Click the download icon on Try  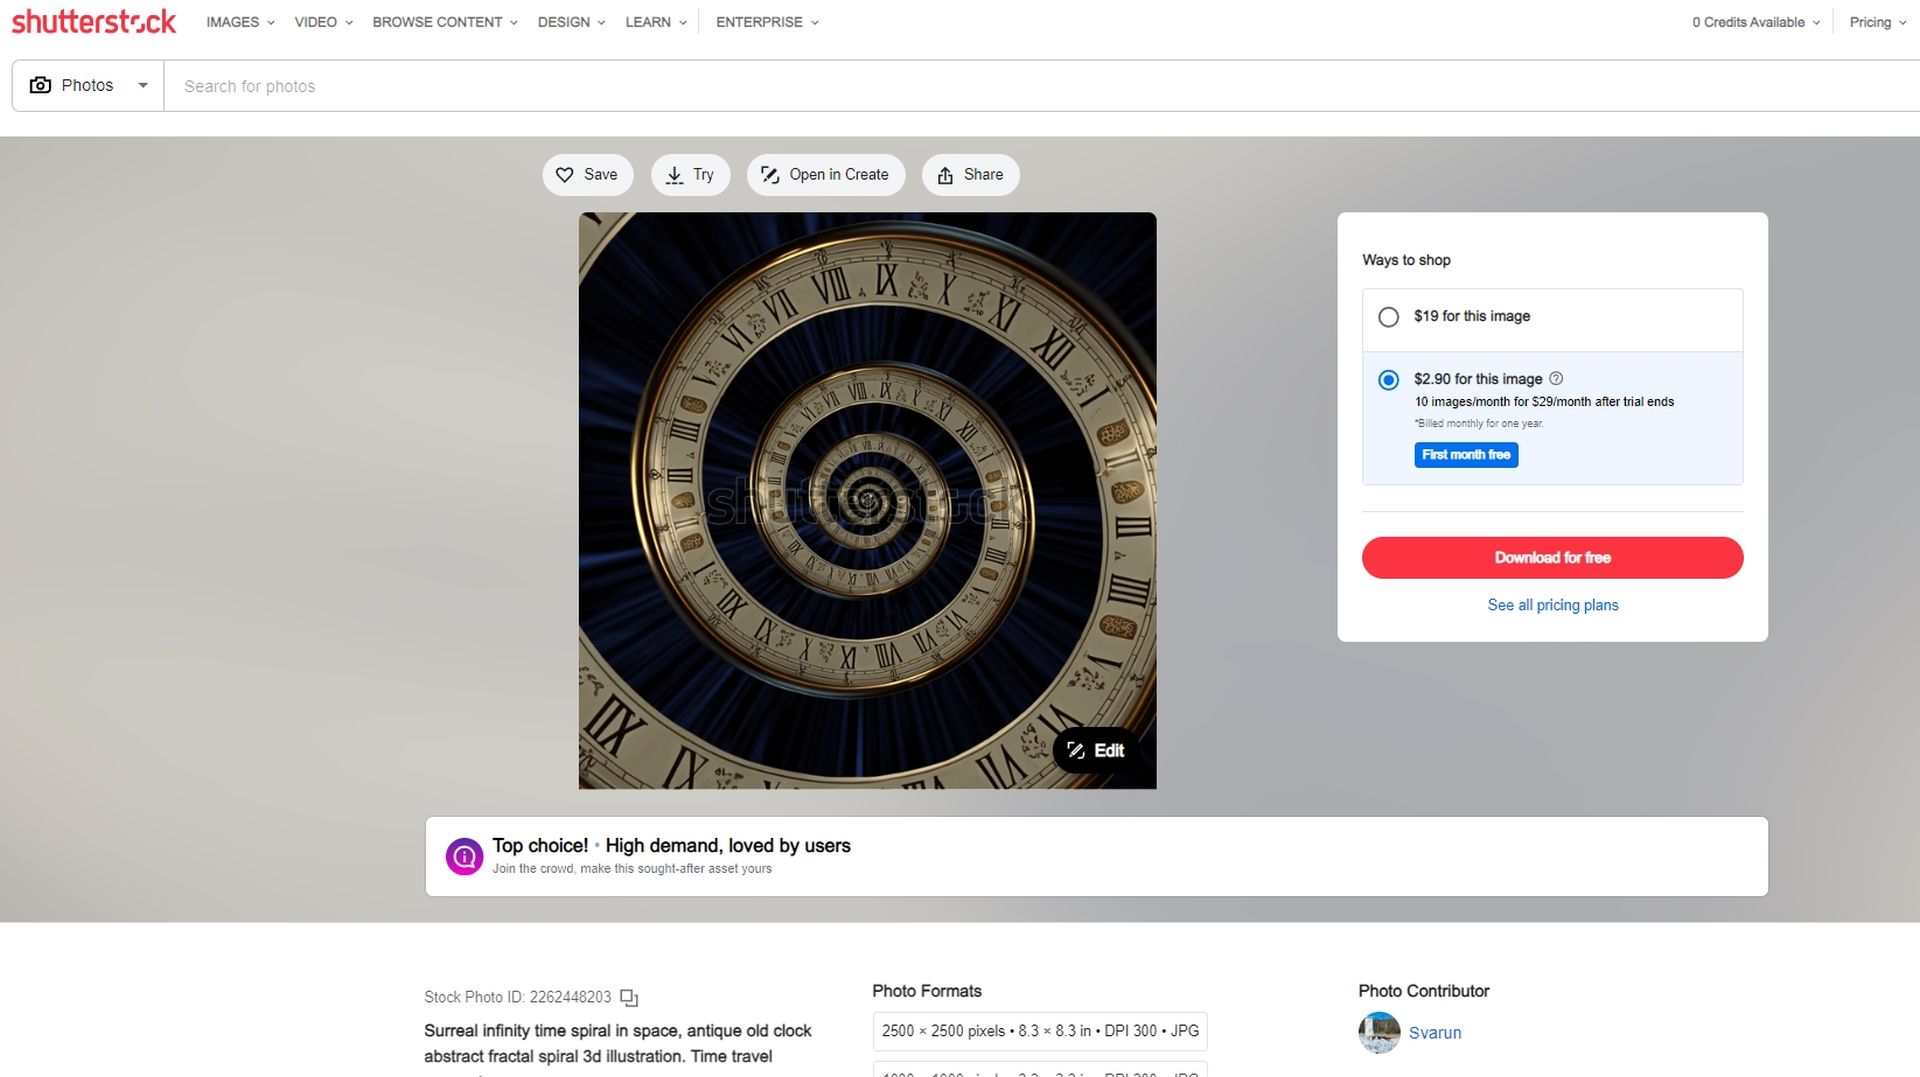click(675, 175)
